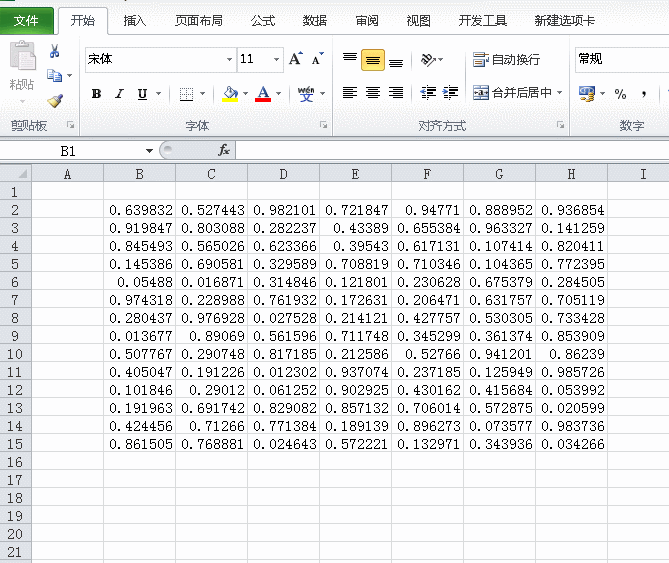Switch to the 页面布局 tab
The image size is (669, 563).
[x=198, y=20]
